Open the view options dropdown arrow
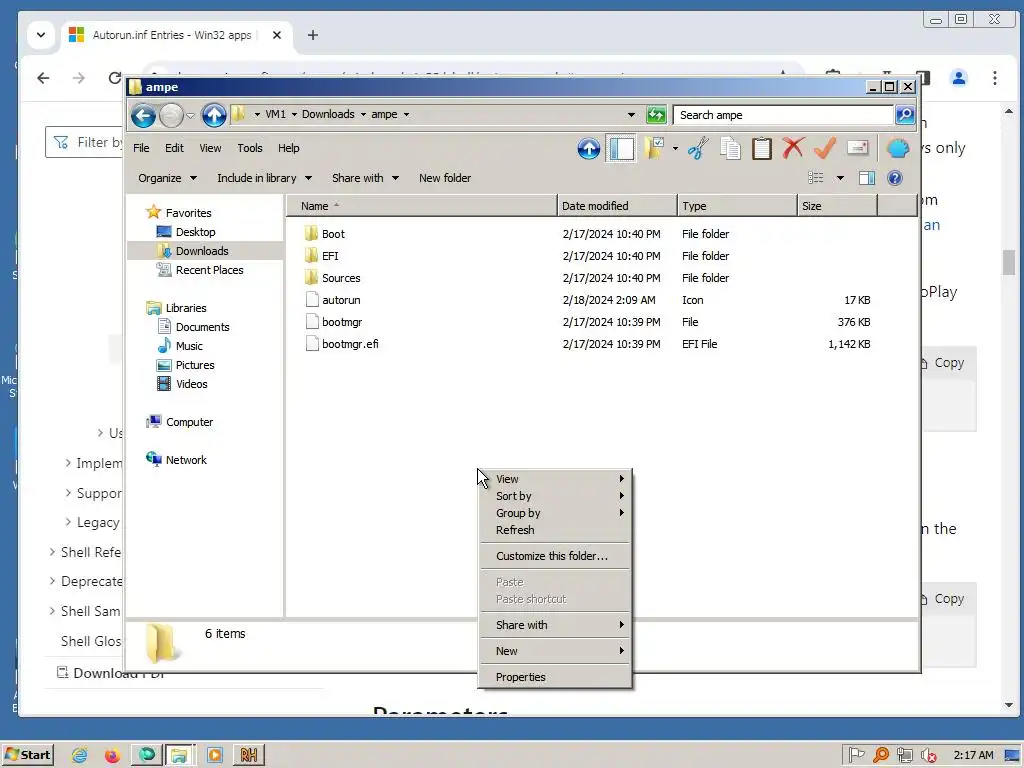1024x768 pixels. tap(840, 178)
